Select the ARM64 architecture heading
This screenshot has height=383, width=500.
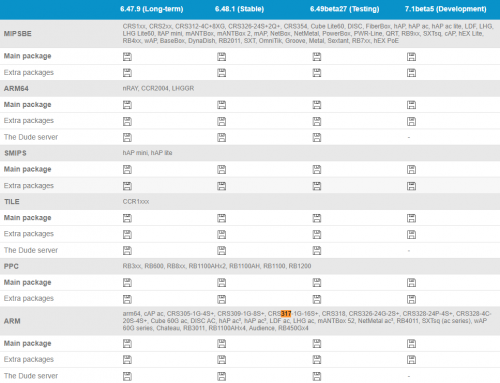coord(16,89)
